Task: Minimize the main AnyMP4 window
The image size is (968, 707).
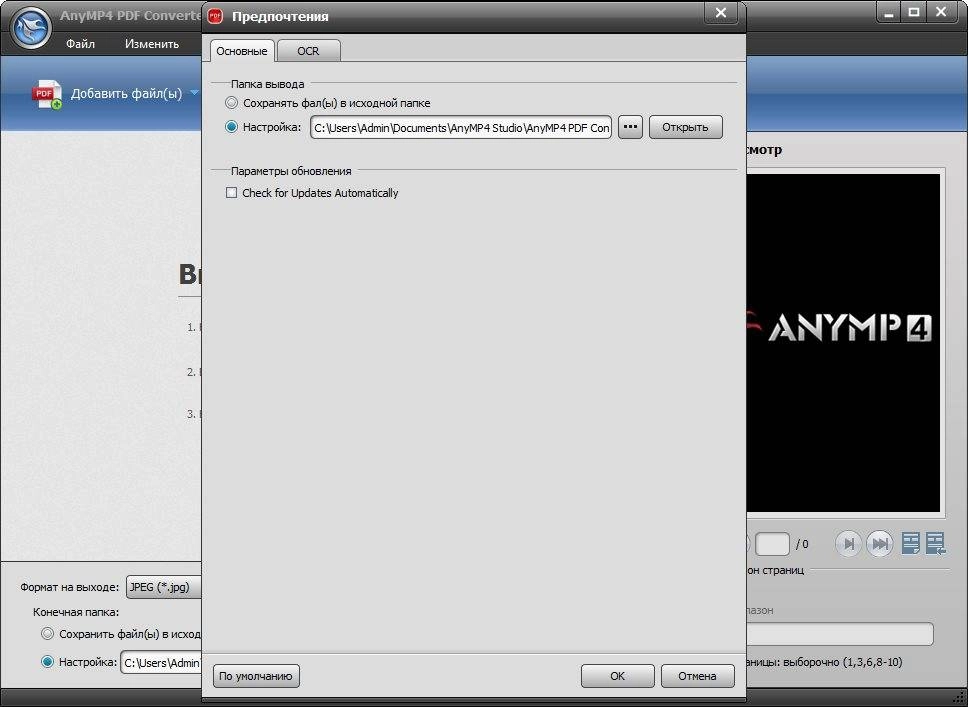Action: 889,13
